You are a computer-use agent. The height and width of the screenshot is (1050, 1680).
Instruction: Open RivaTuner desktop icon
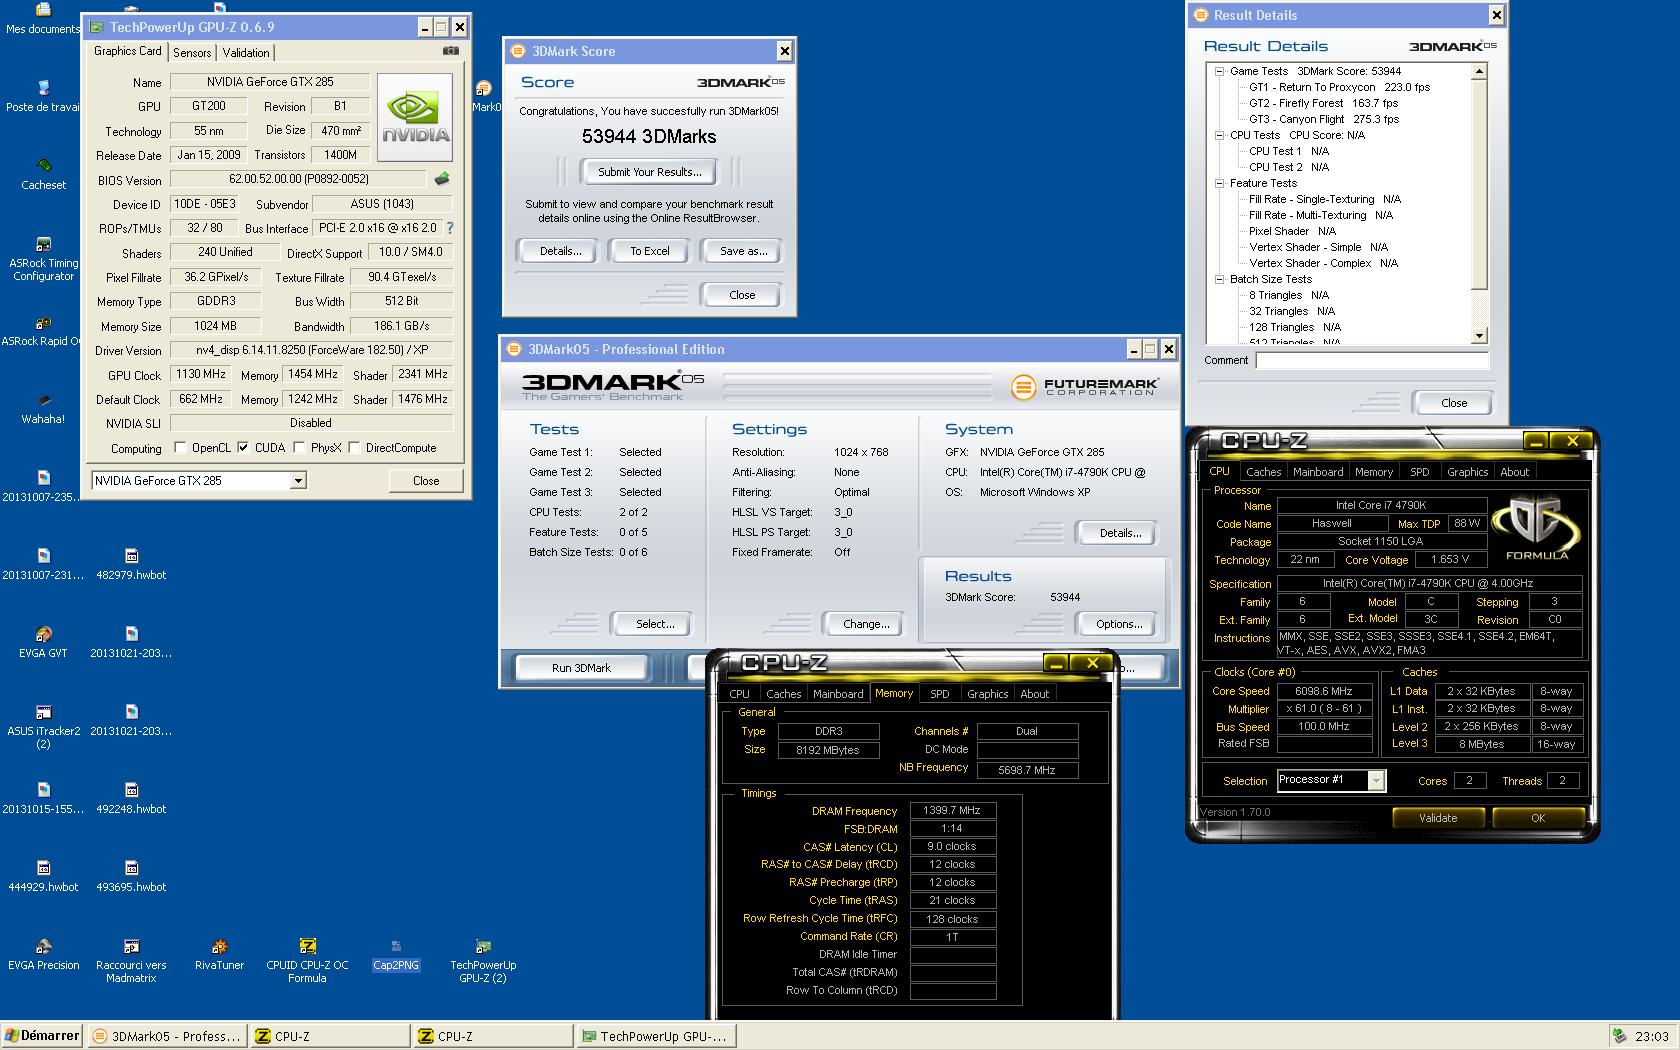tap(219, 954)
